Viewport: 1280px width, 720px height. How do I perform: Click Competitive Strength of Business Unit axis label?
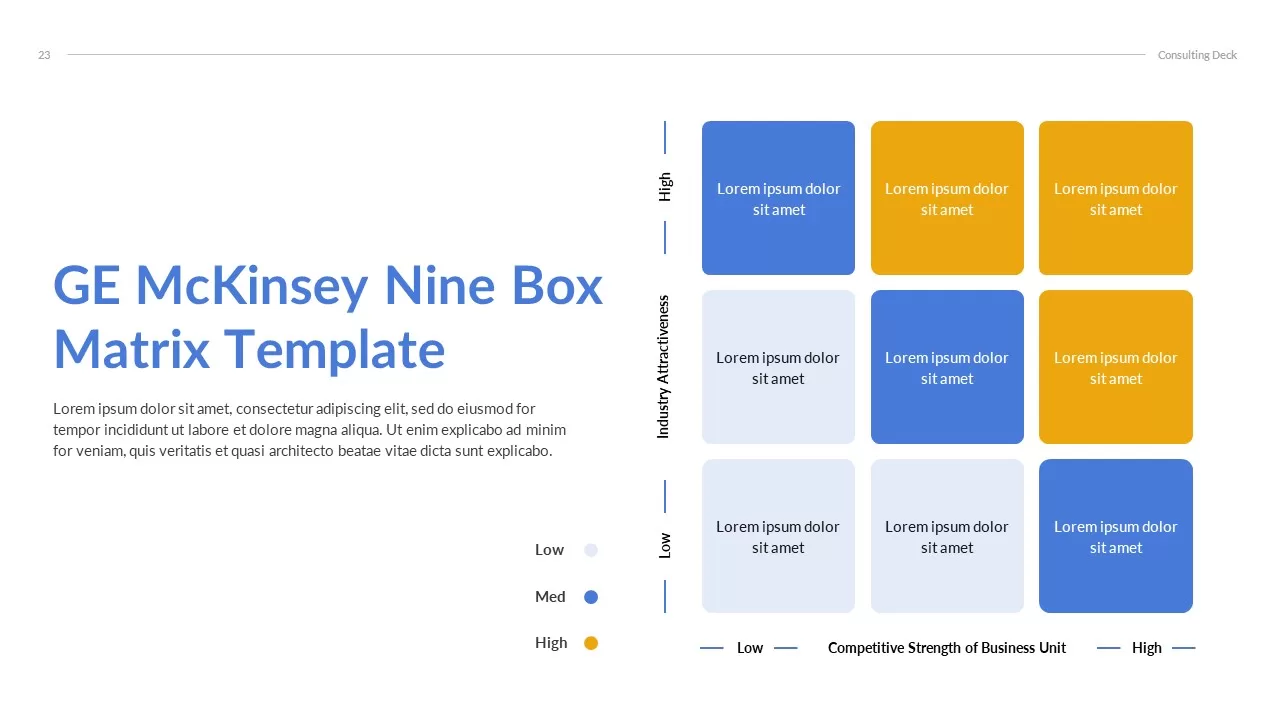(x=947, y=648)
